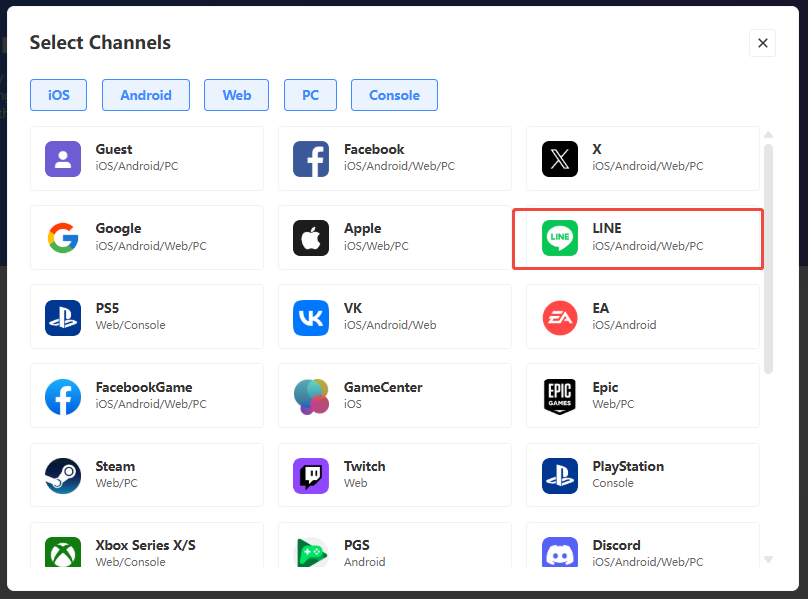Click the "FacebookGame" channel name
The height and width of the screenshot is (599, 808).
(144, 387)
